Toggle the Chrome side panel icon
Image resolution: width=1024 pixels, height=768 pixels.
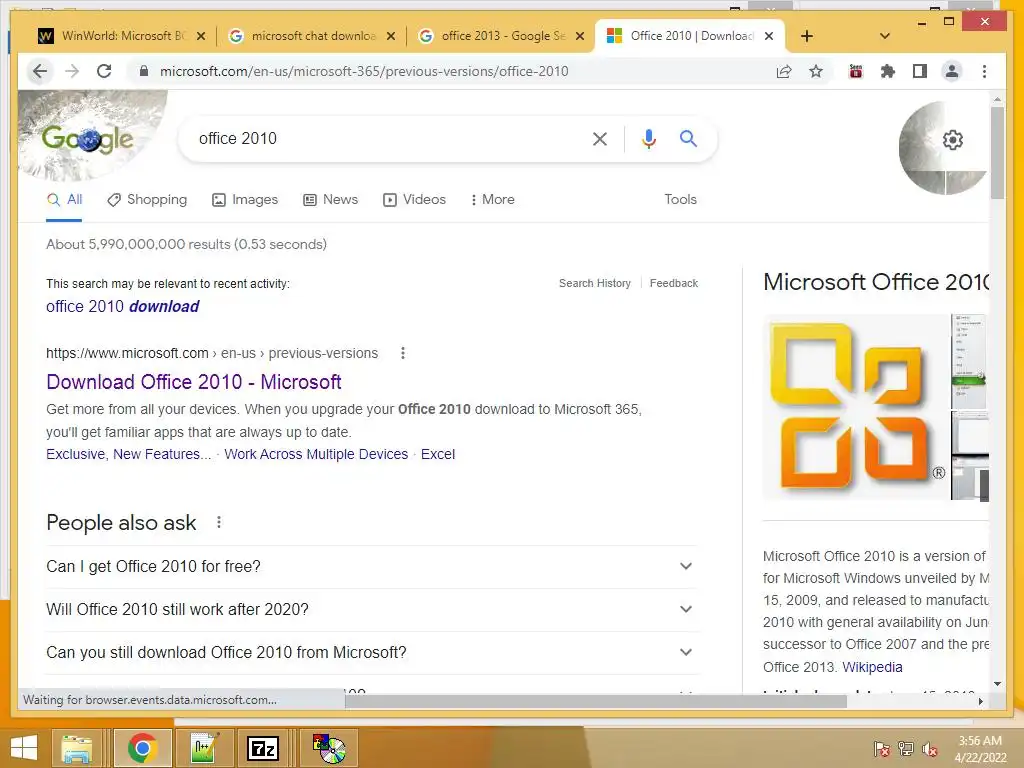tap(920, 71)
